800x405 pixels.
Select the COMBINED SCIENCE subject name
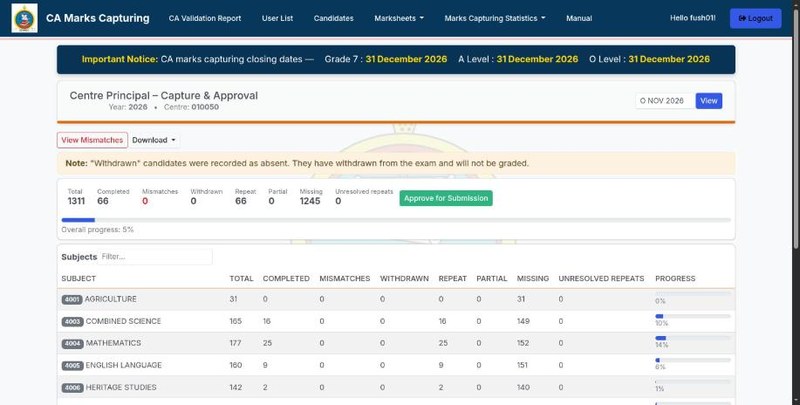[123, 321]
